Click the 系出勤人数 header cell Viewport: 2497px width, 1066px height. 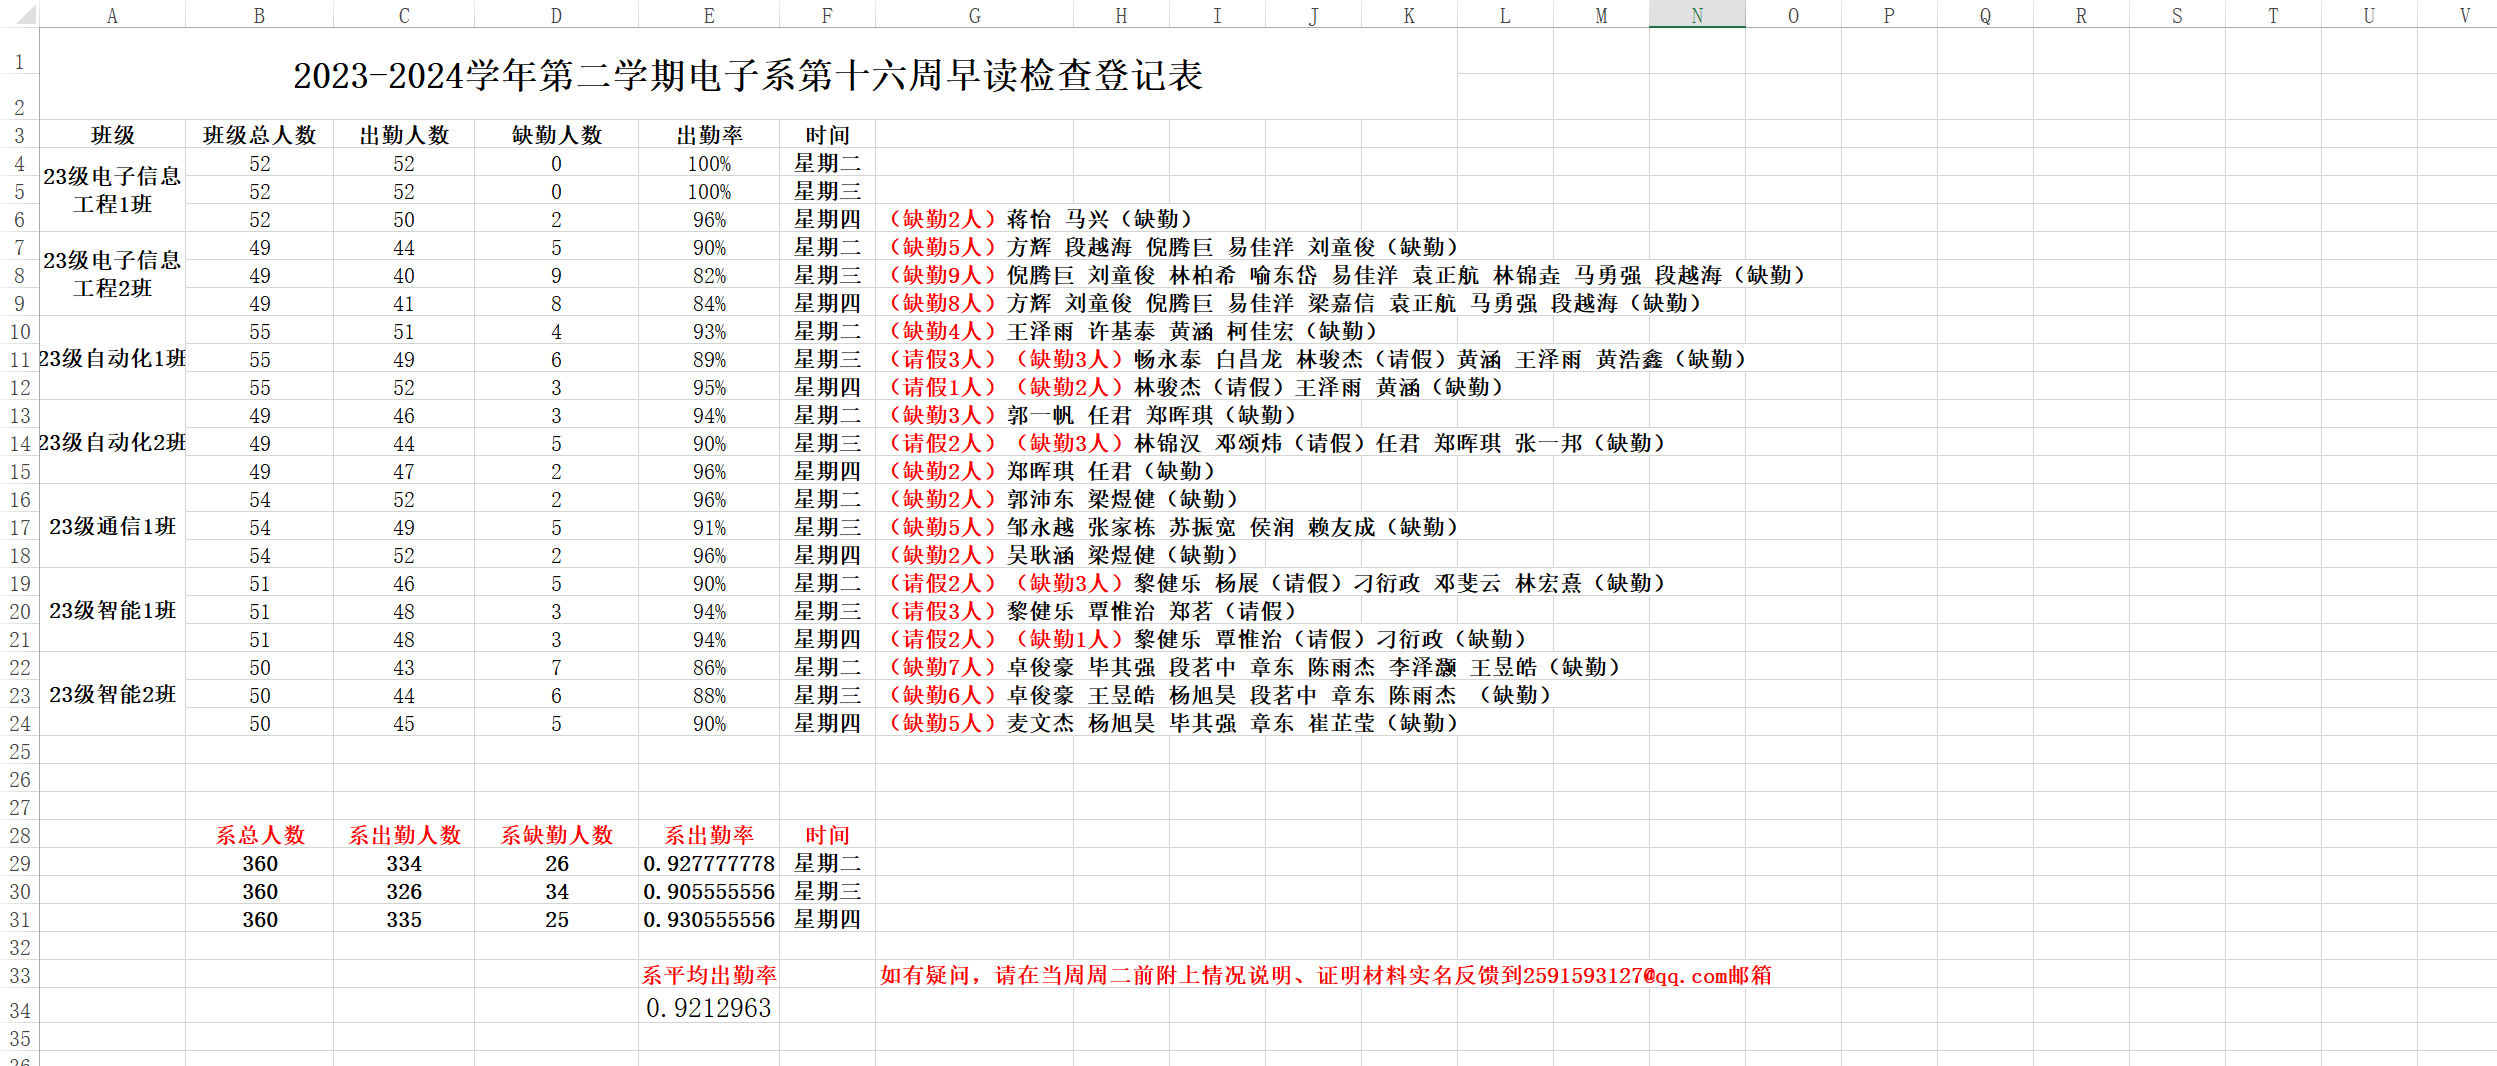coord(404,835)
